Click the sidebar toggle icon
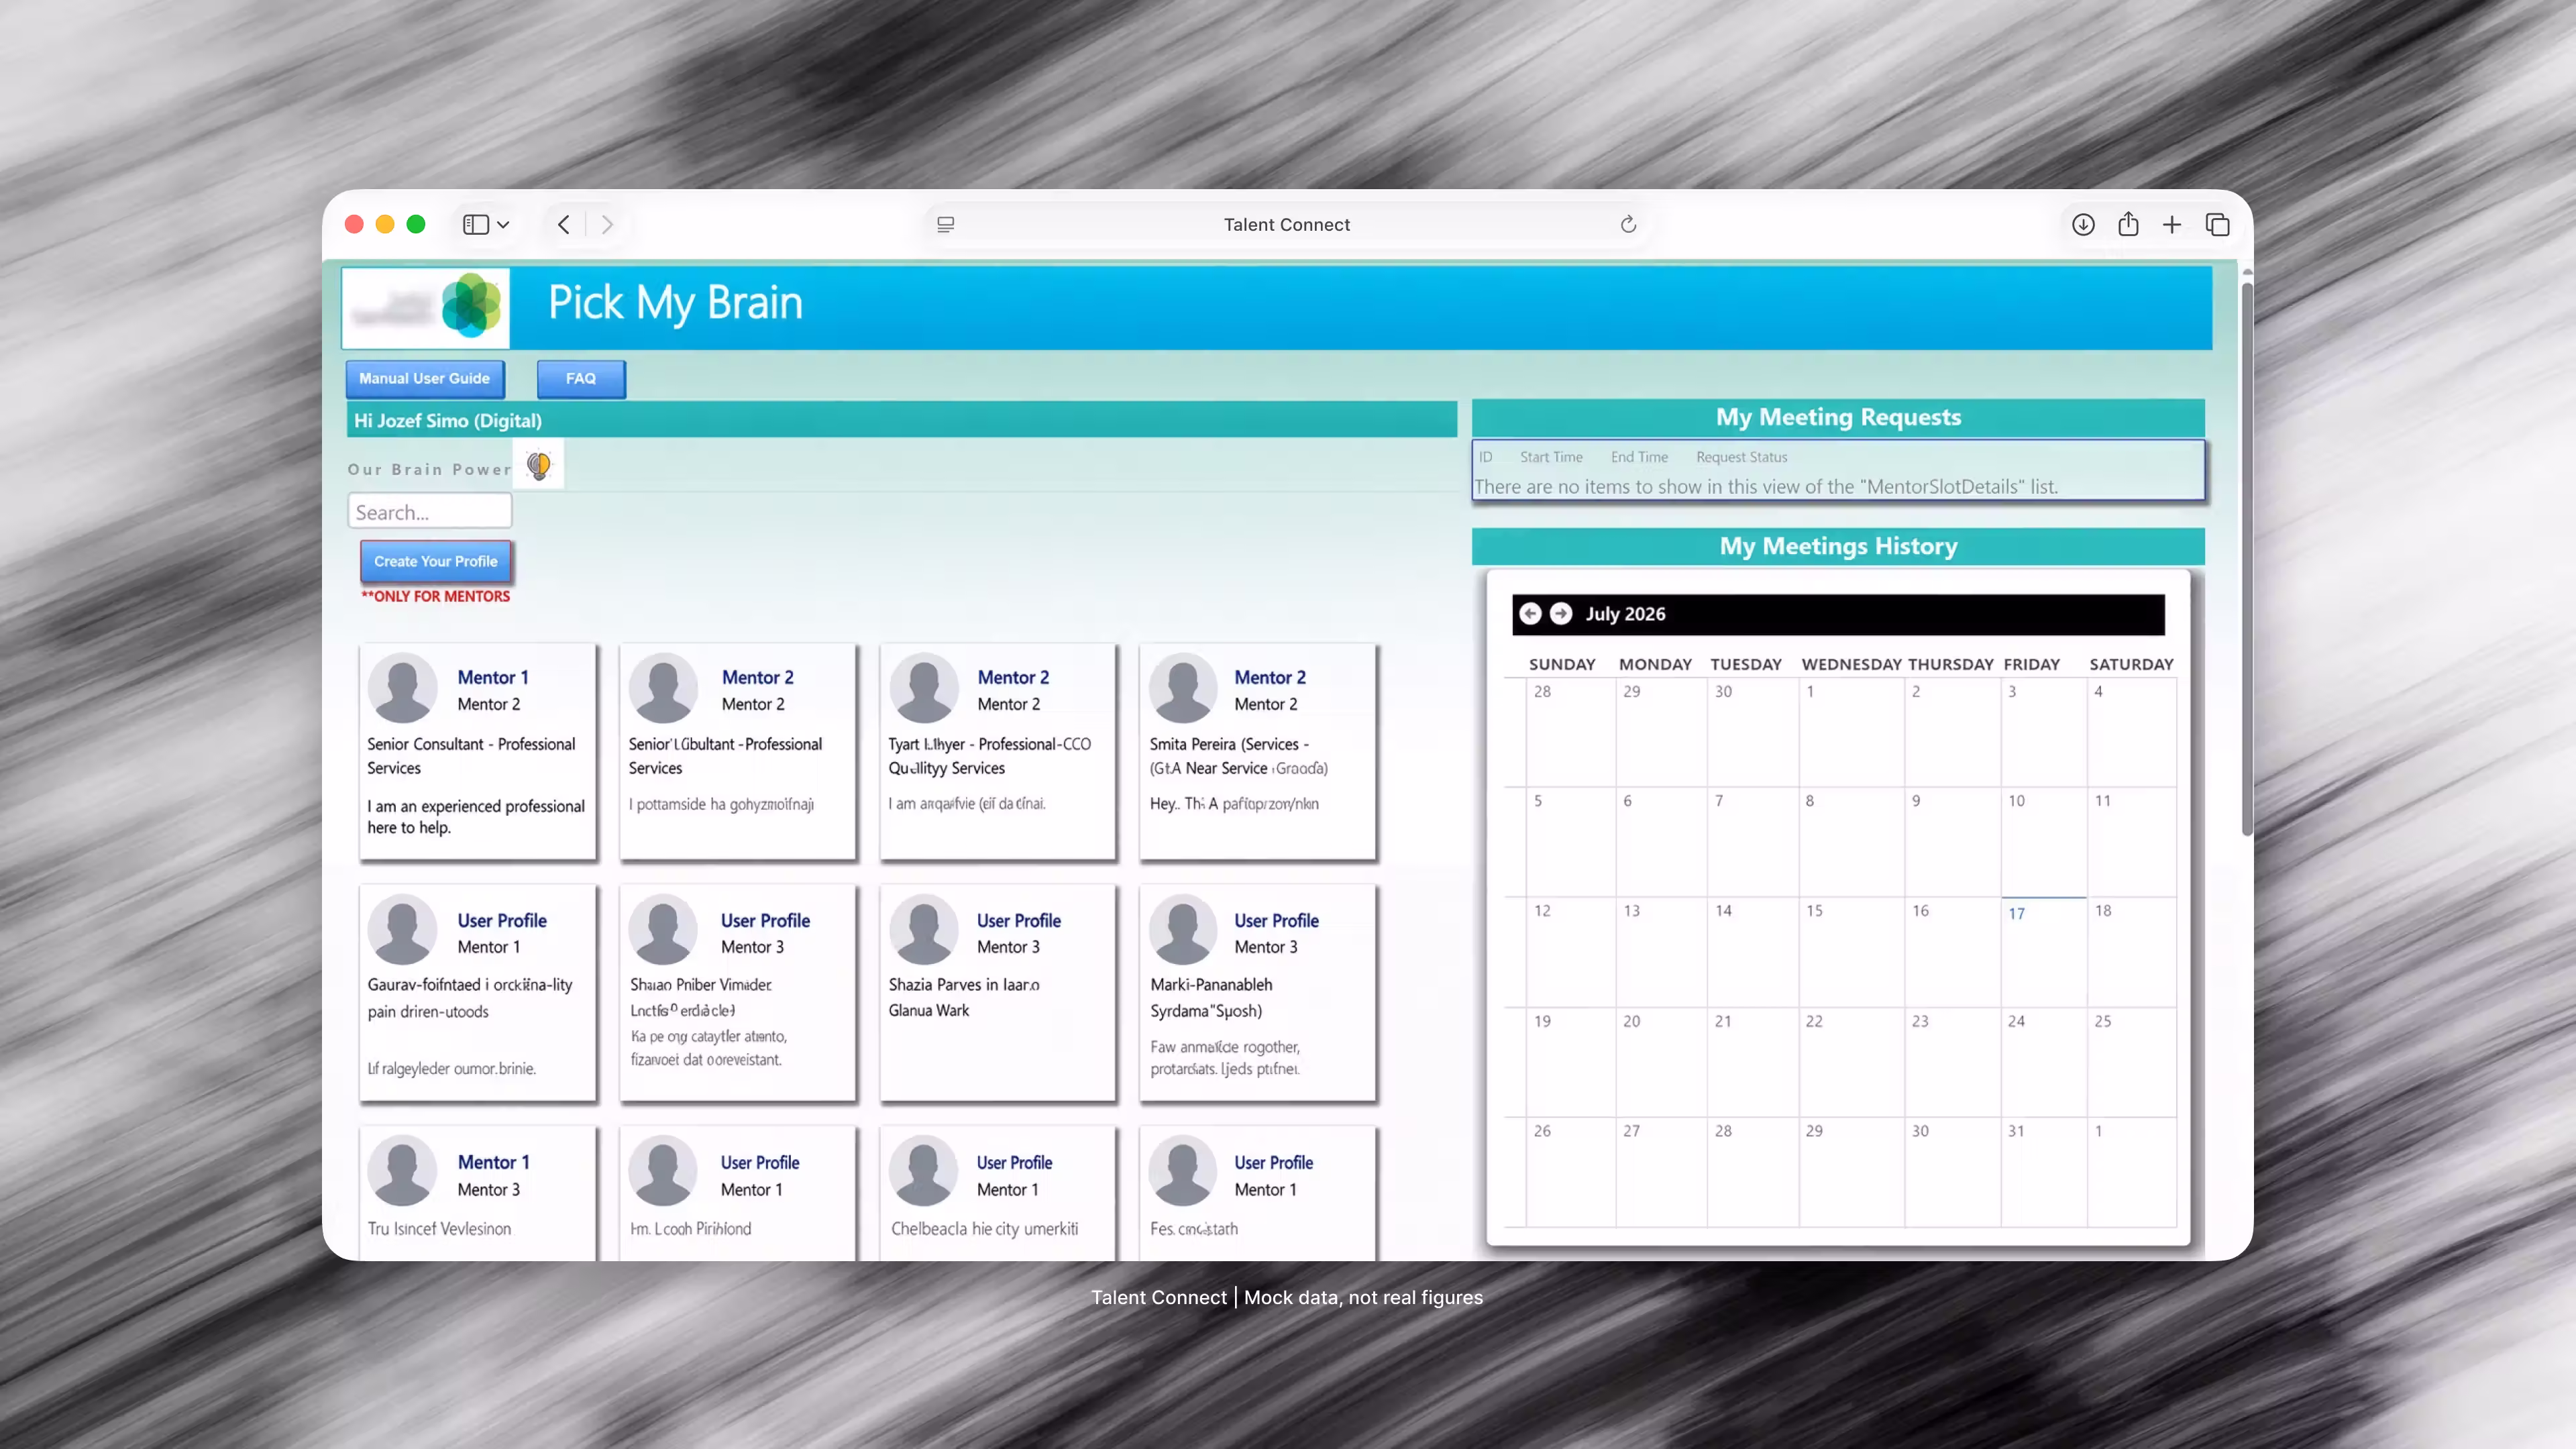 475,224
